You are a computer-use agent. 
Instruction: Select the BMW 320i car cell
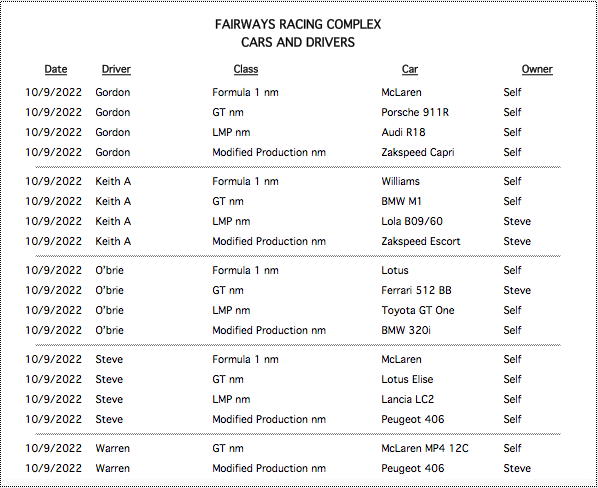406,330
